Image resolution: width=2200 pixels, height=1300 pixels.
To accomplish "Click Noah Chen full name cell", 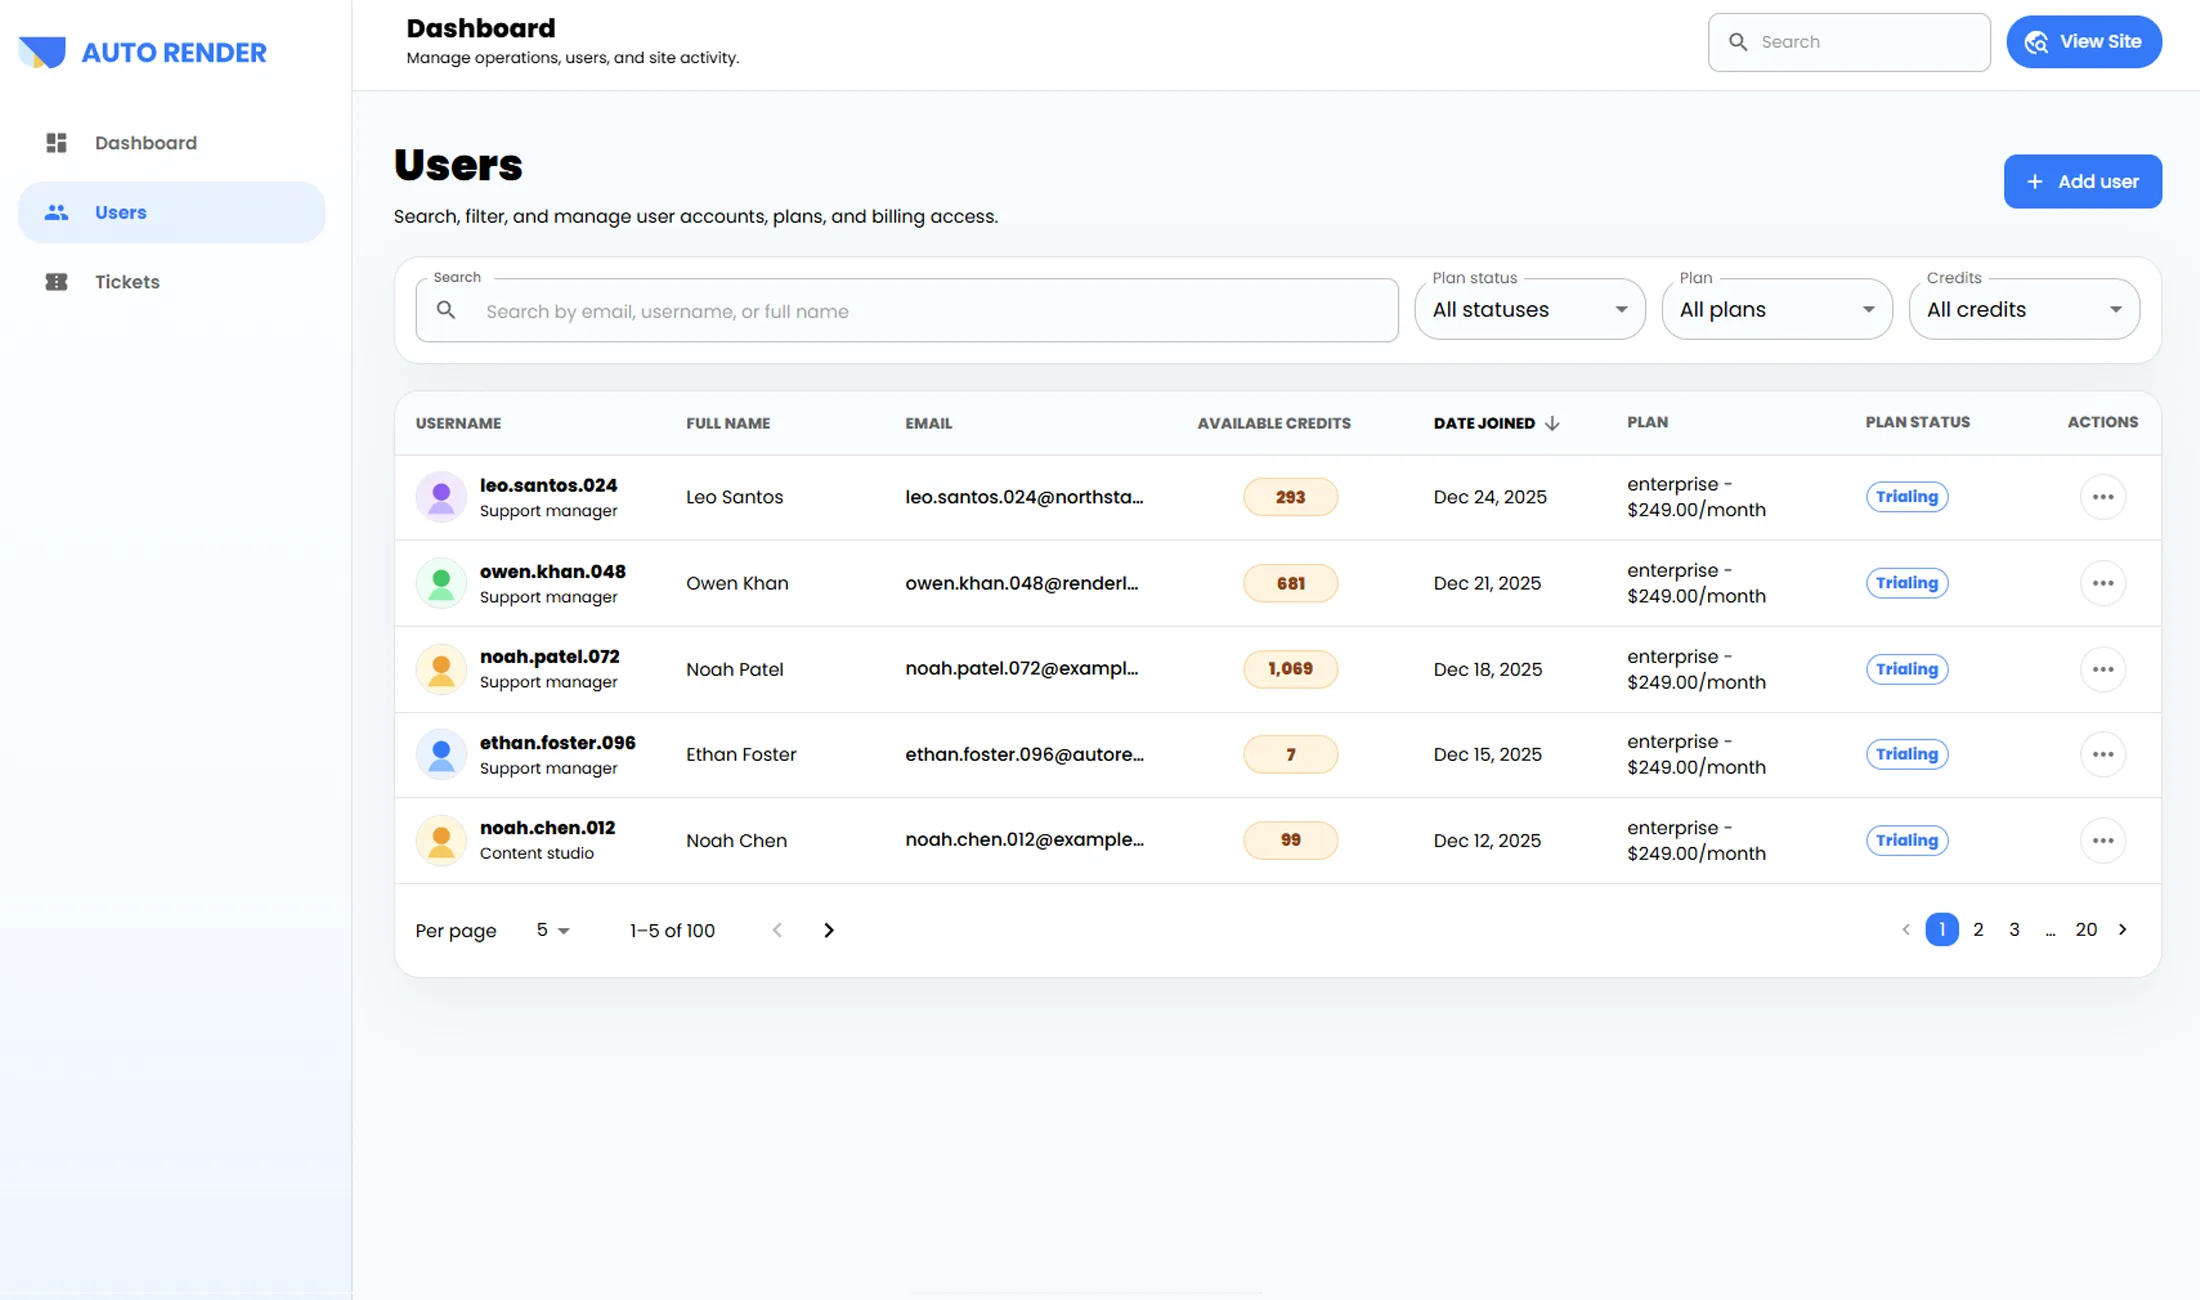I will 736,841.
